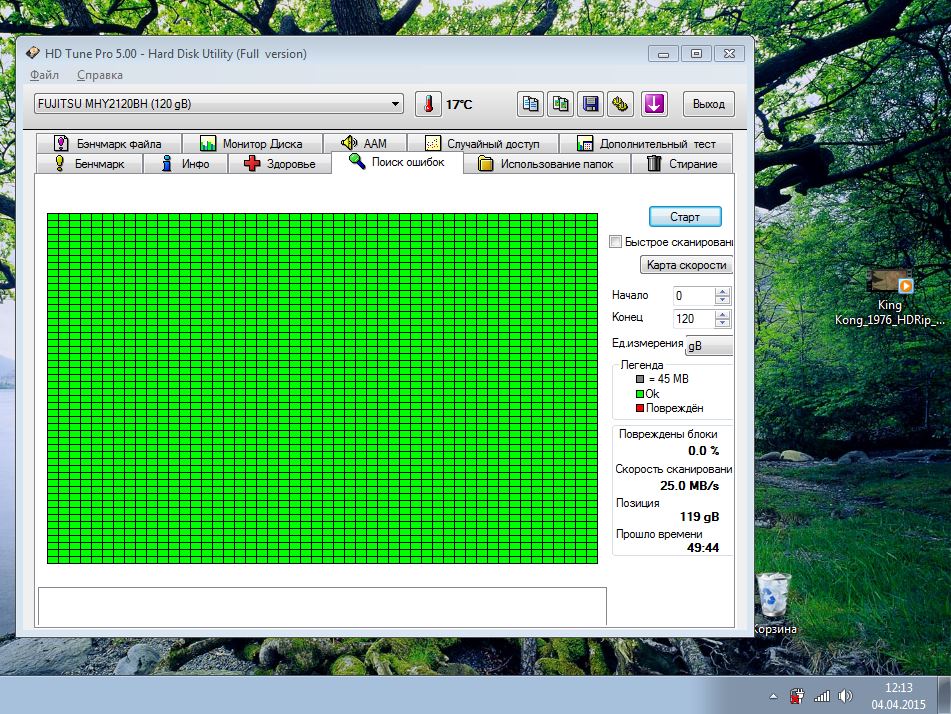Increase the Конец value with up arrow
The image size is (951, 714).
pyautogui.click(x=722, y=314)
